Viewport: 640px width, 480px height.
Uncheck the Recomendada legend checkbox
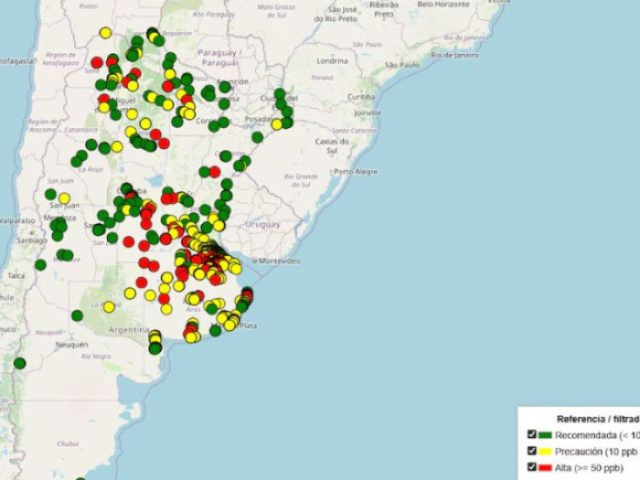[532, 434]
